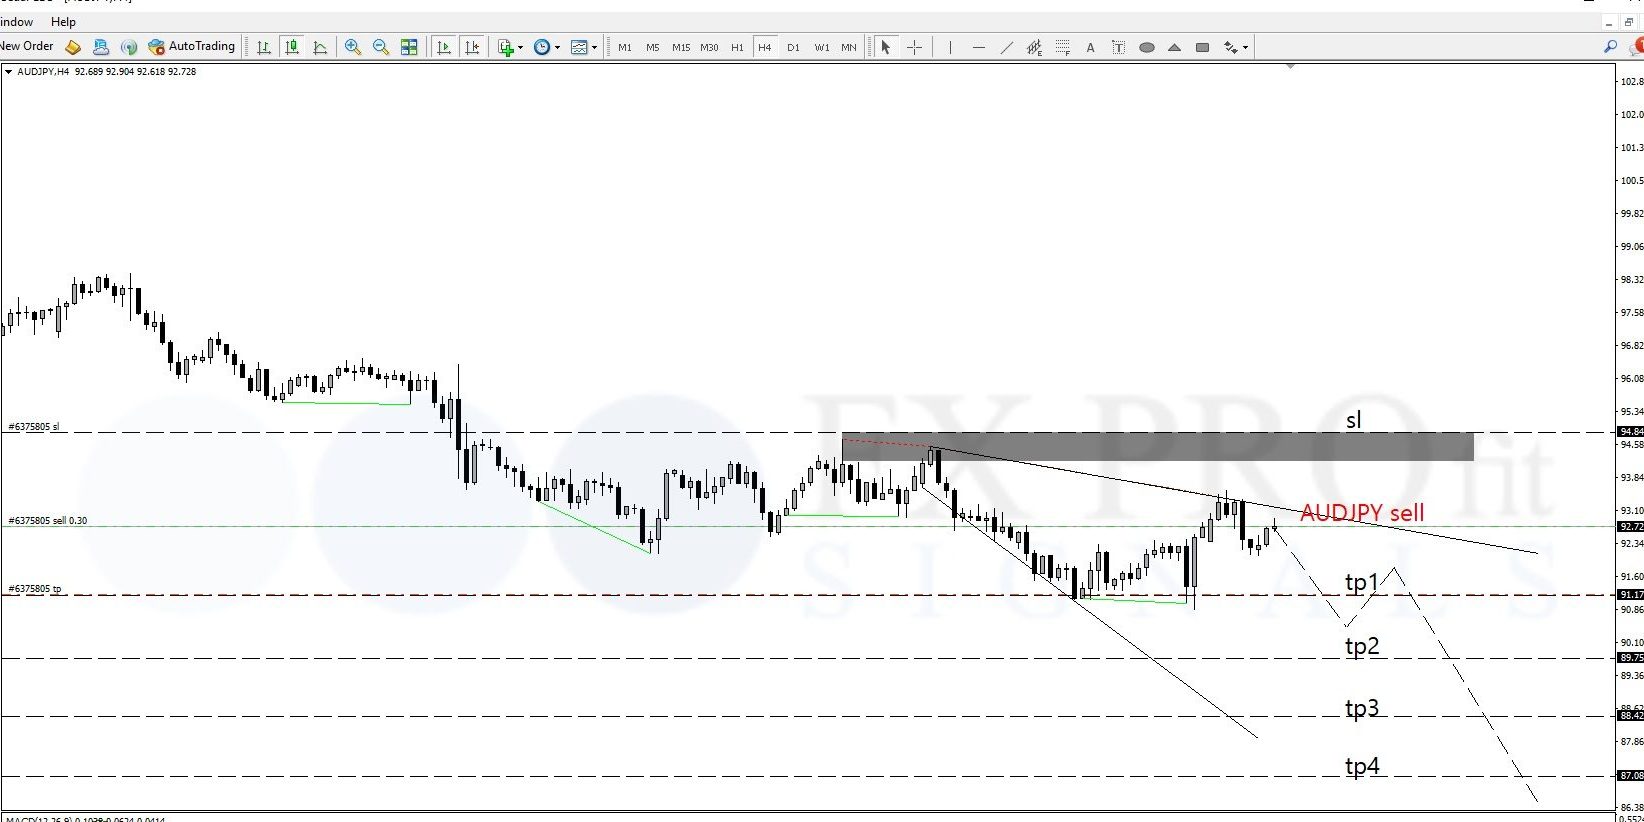Toggle chart shift from right border
The image size is (1644, 822).
(x=472, y=47)
